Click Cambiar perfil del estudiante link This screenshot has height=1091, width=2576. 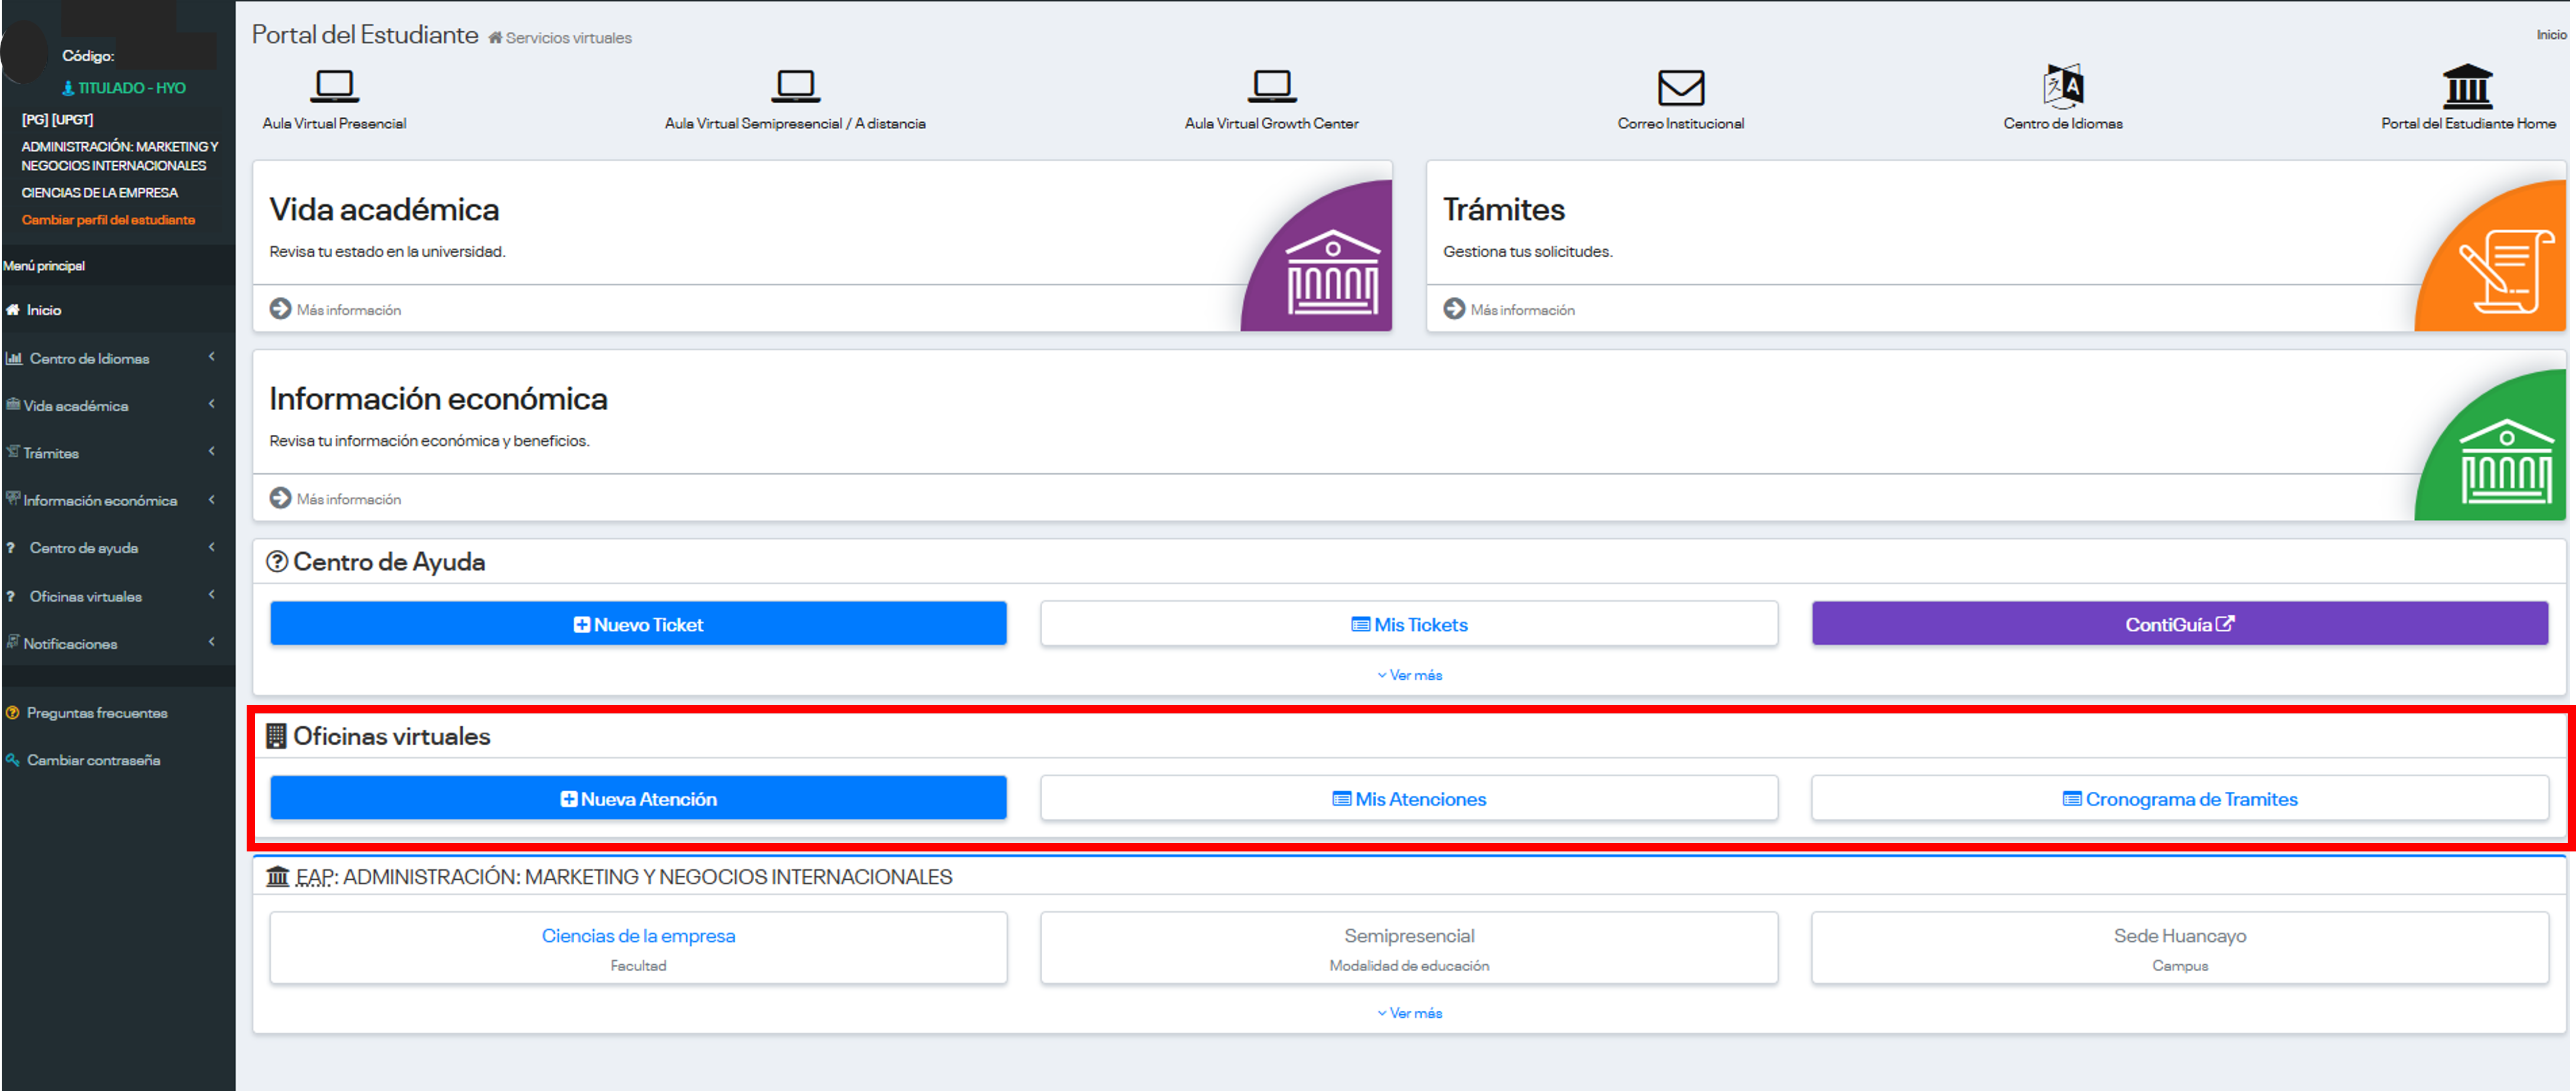pos(108,220)
